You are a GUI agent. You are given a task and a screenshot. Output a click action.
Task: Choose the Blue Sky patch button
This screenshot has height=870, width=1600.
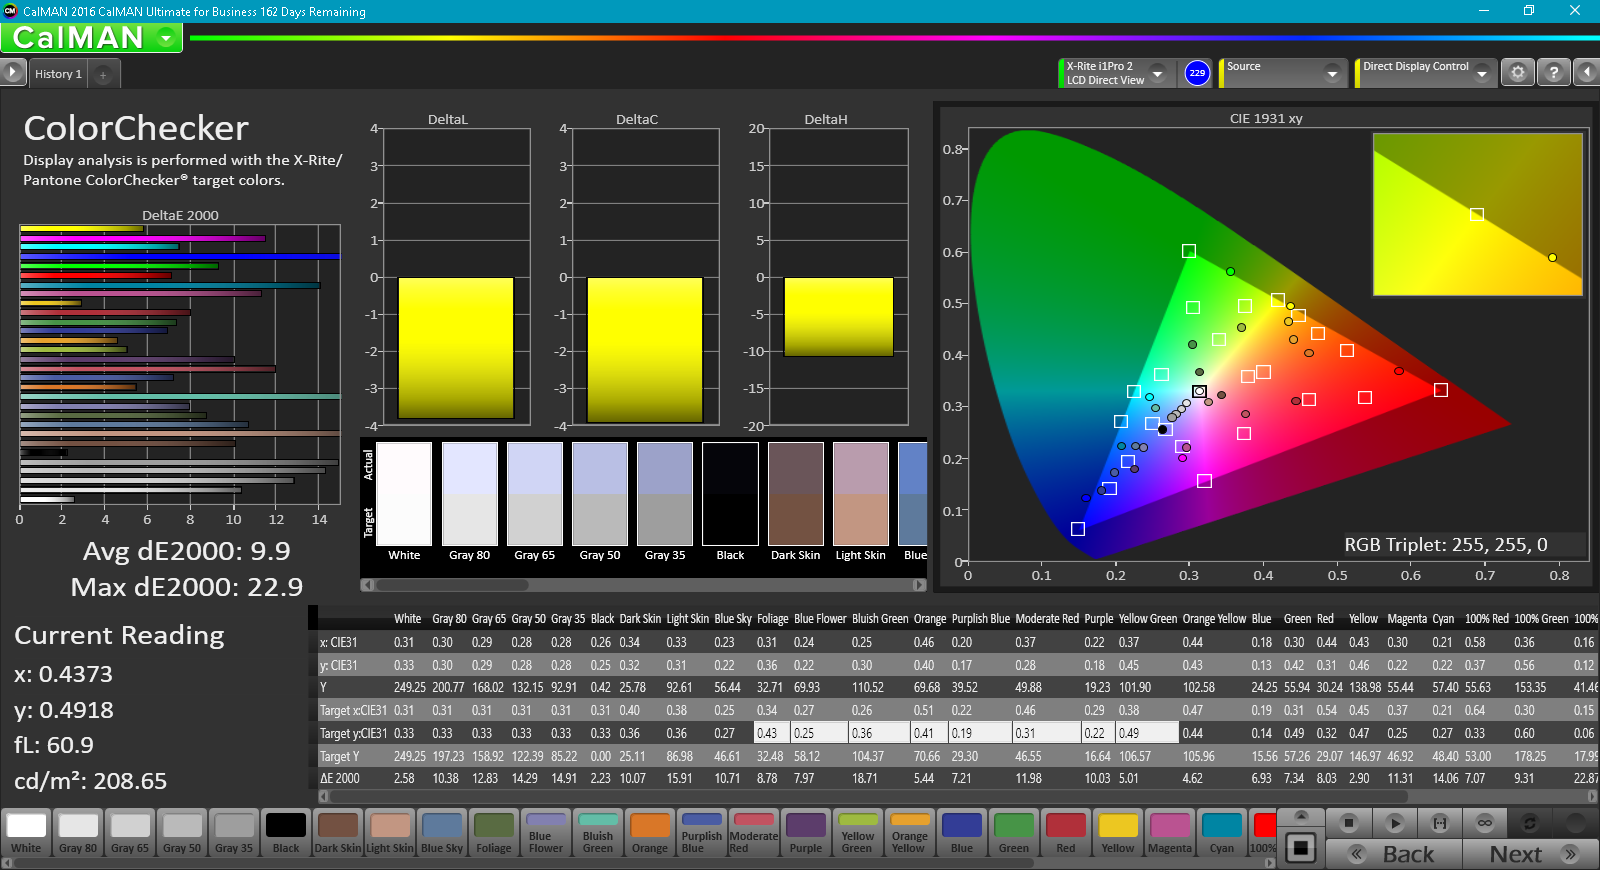[442, 833]
